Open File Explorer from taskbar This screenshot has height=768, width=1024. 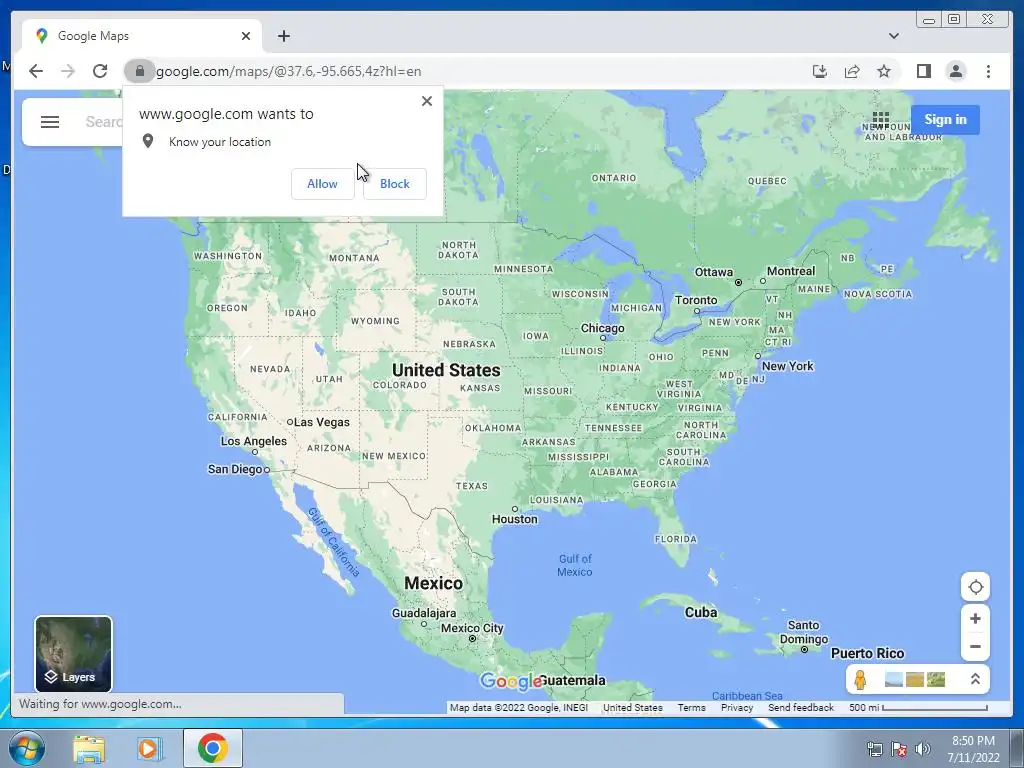pyautogui.click(x=89, y=748)
